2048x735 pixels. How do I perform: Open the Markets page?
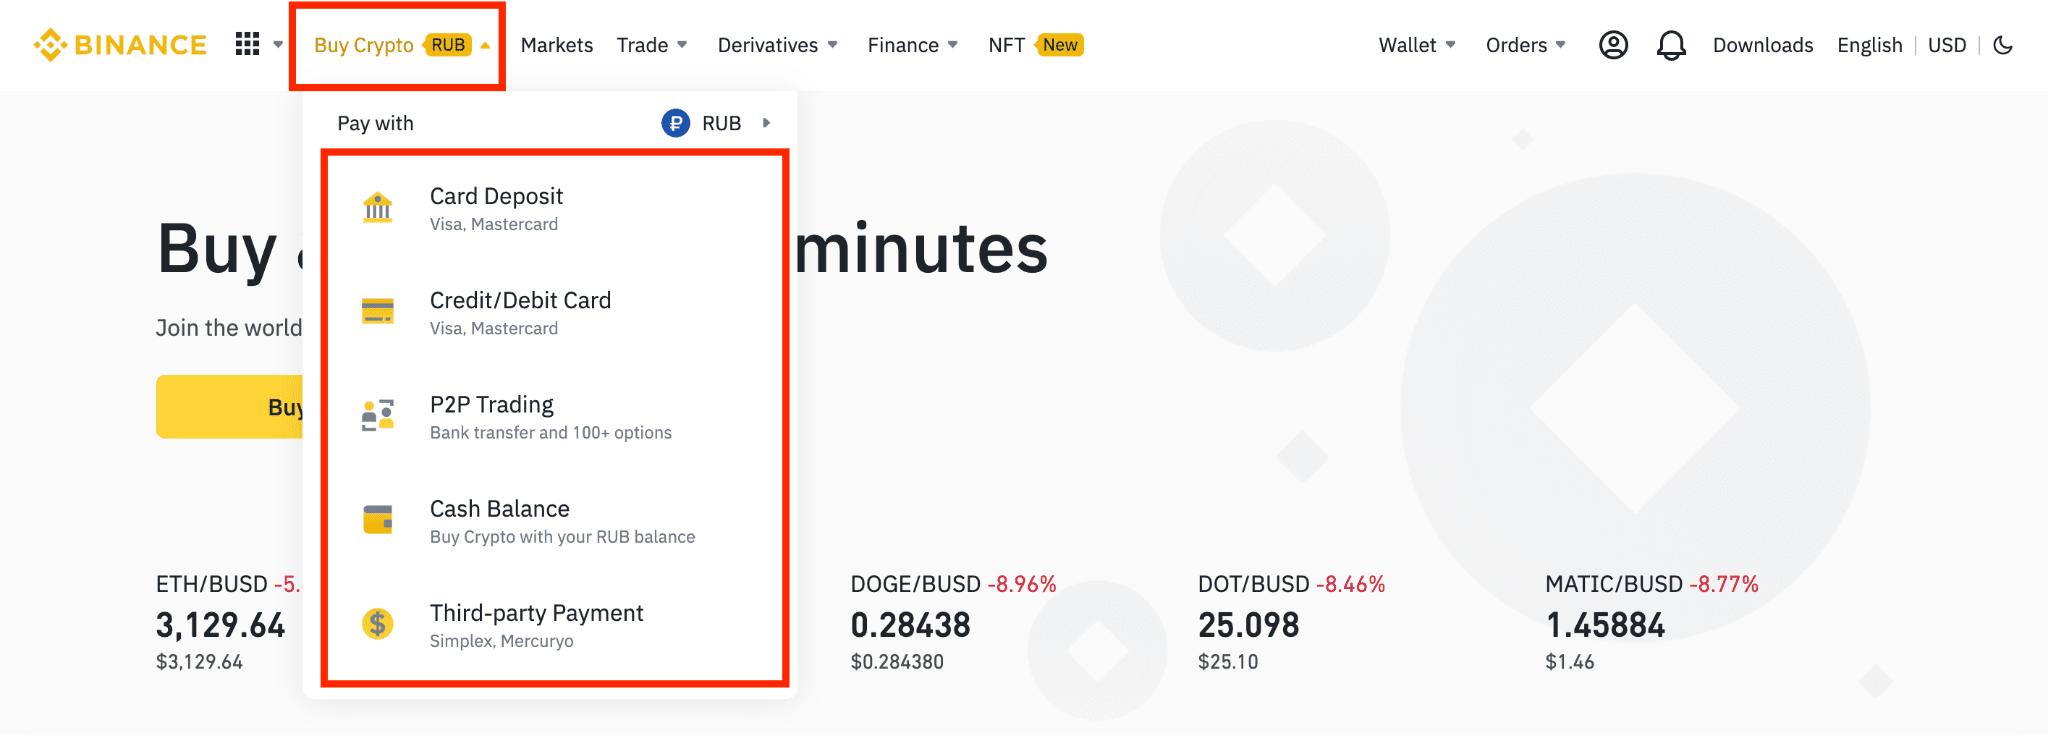pyautogui.click(x=556, y=45)
